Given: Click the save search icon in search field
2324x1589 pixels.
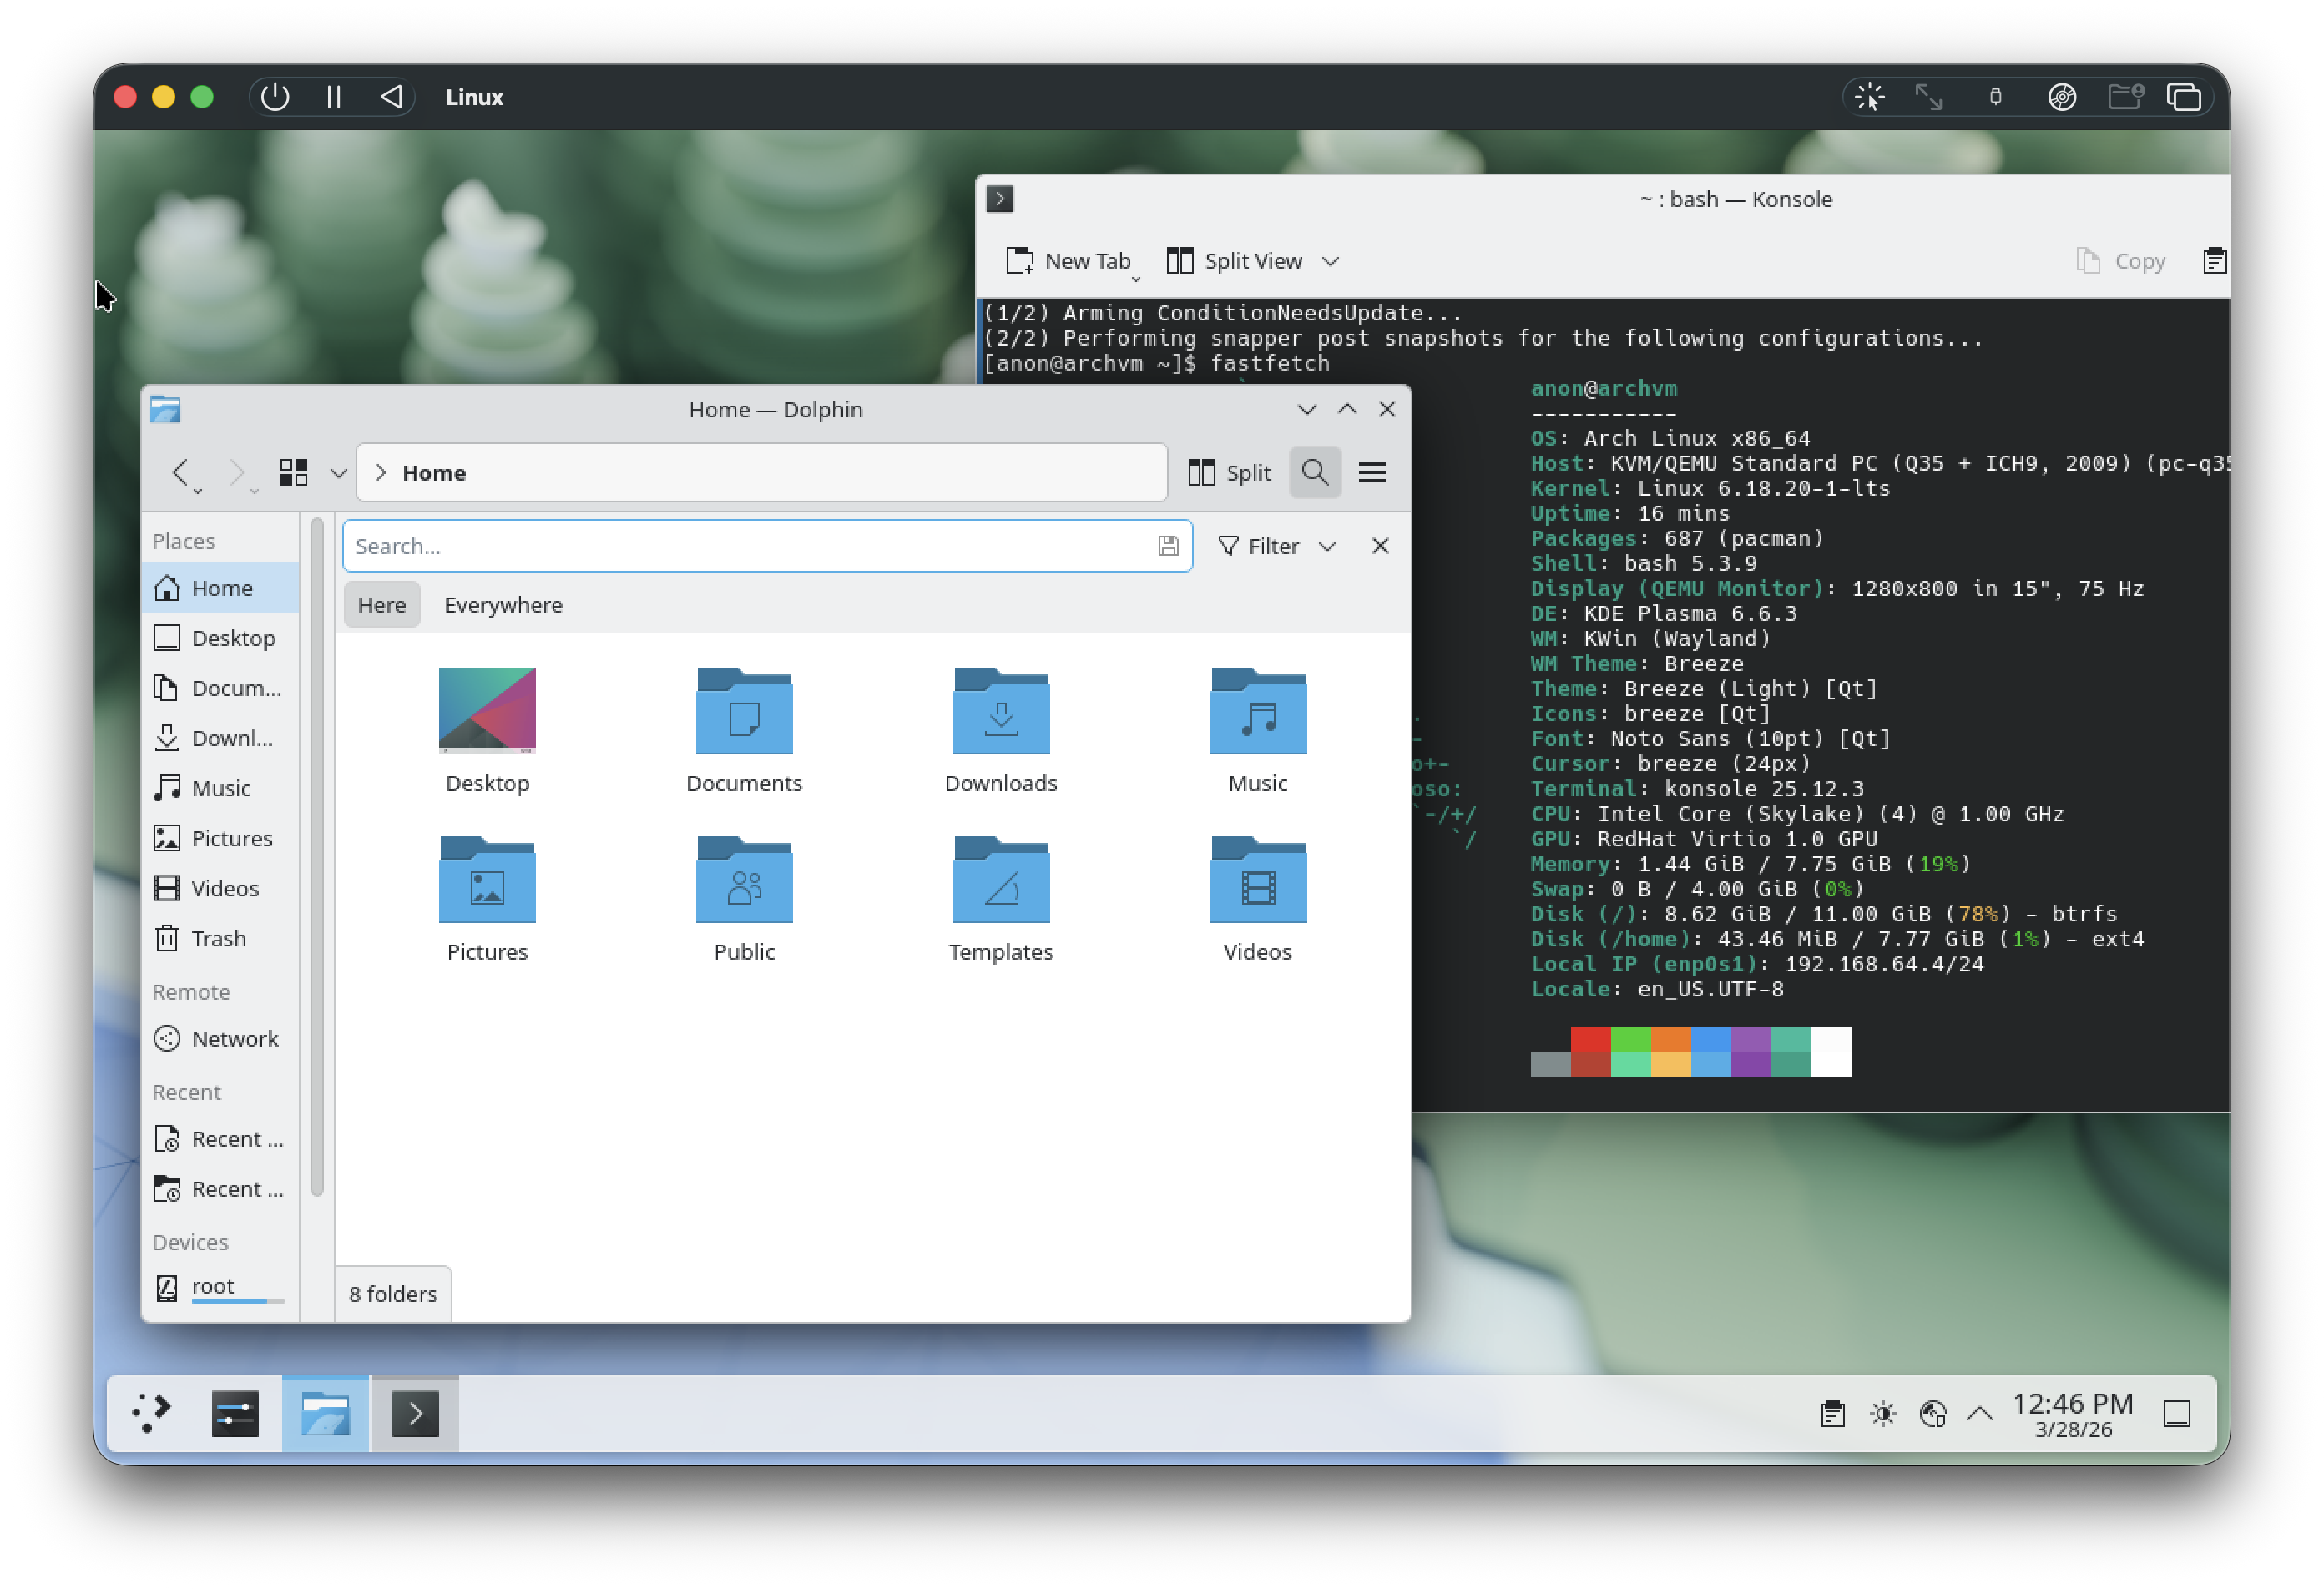Looking at the screenshot, I should 1167,546.
